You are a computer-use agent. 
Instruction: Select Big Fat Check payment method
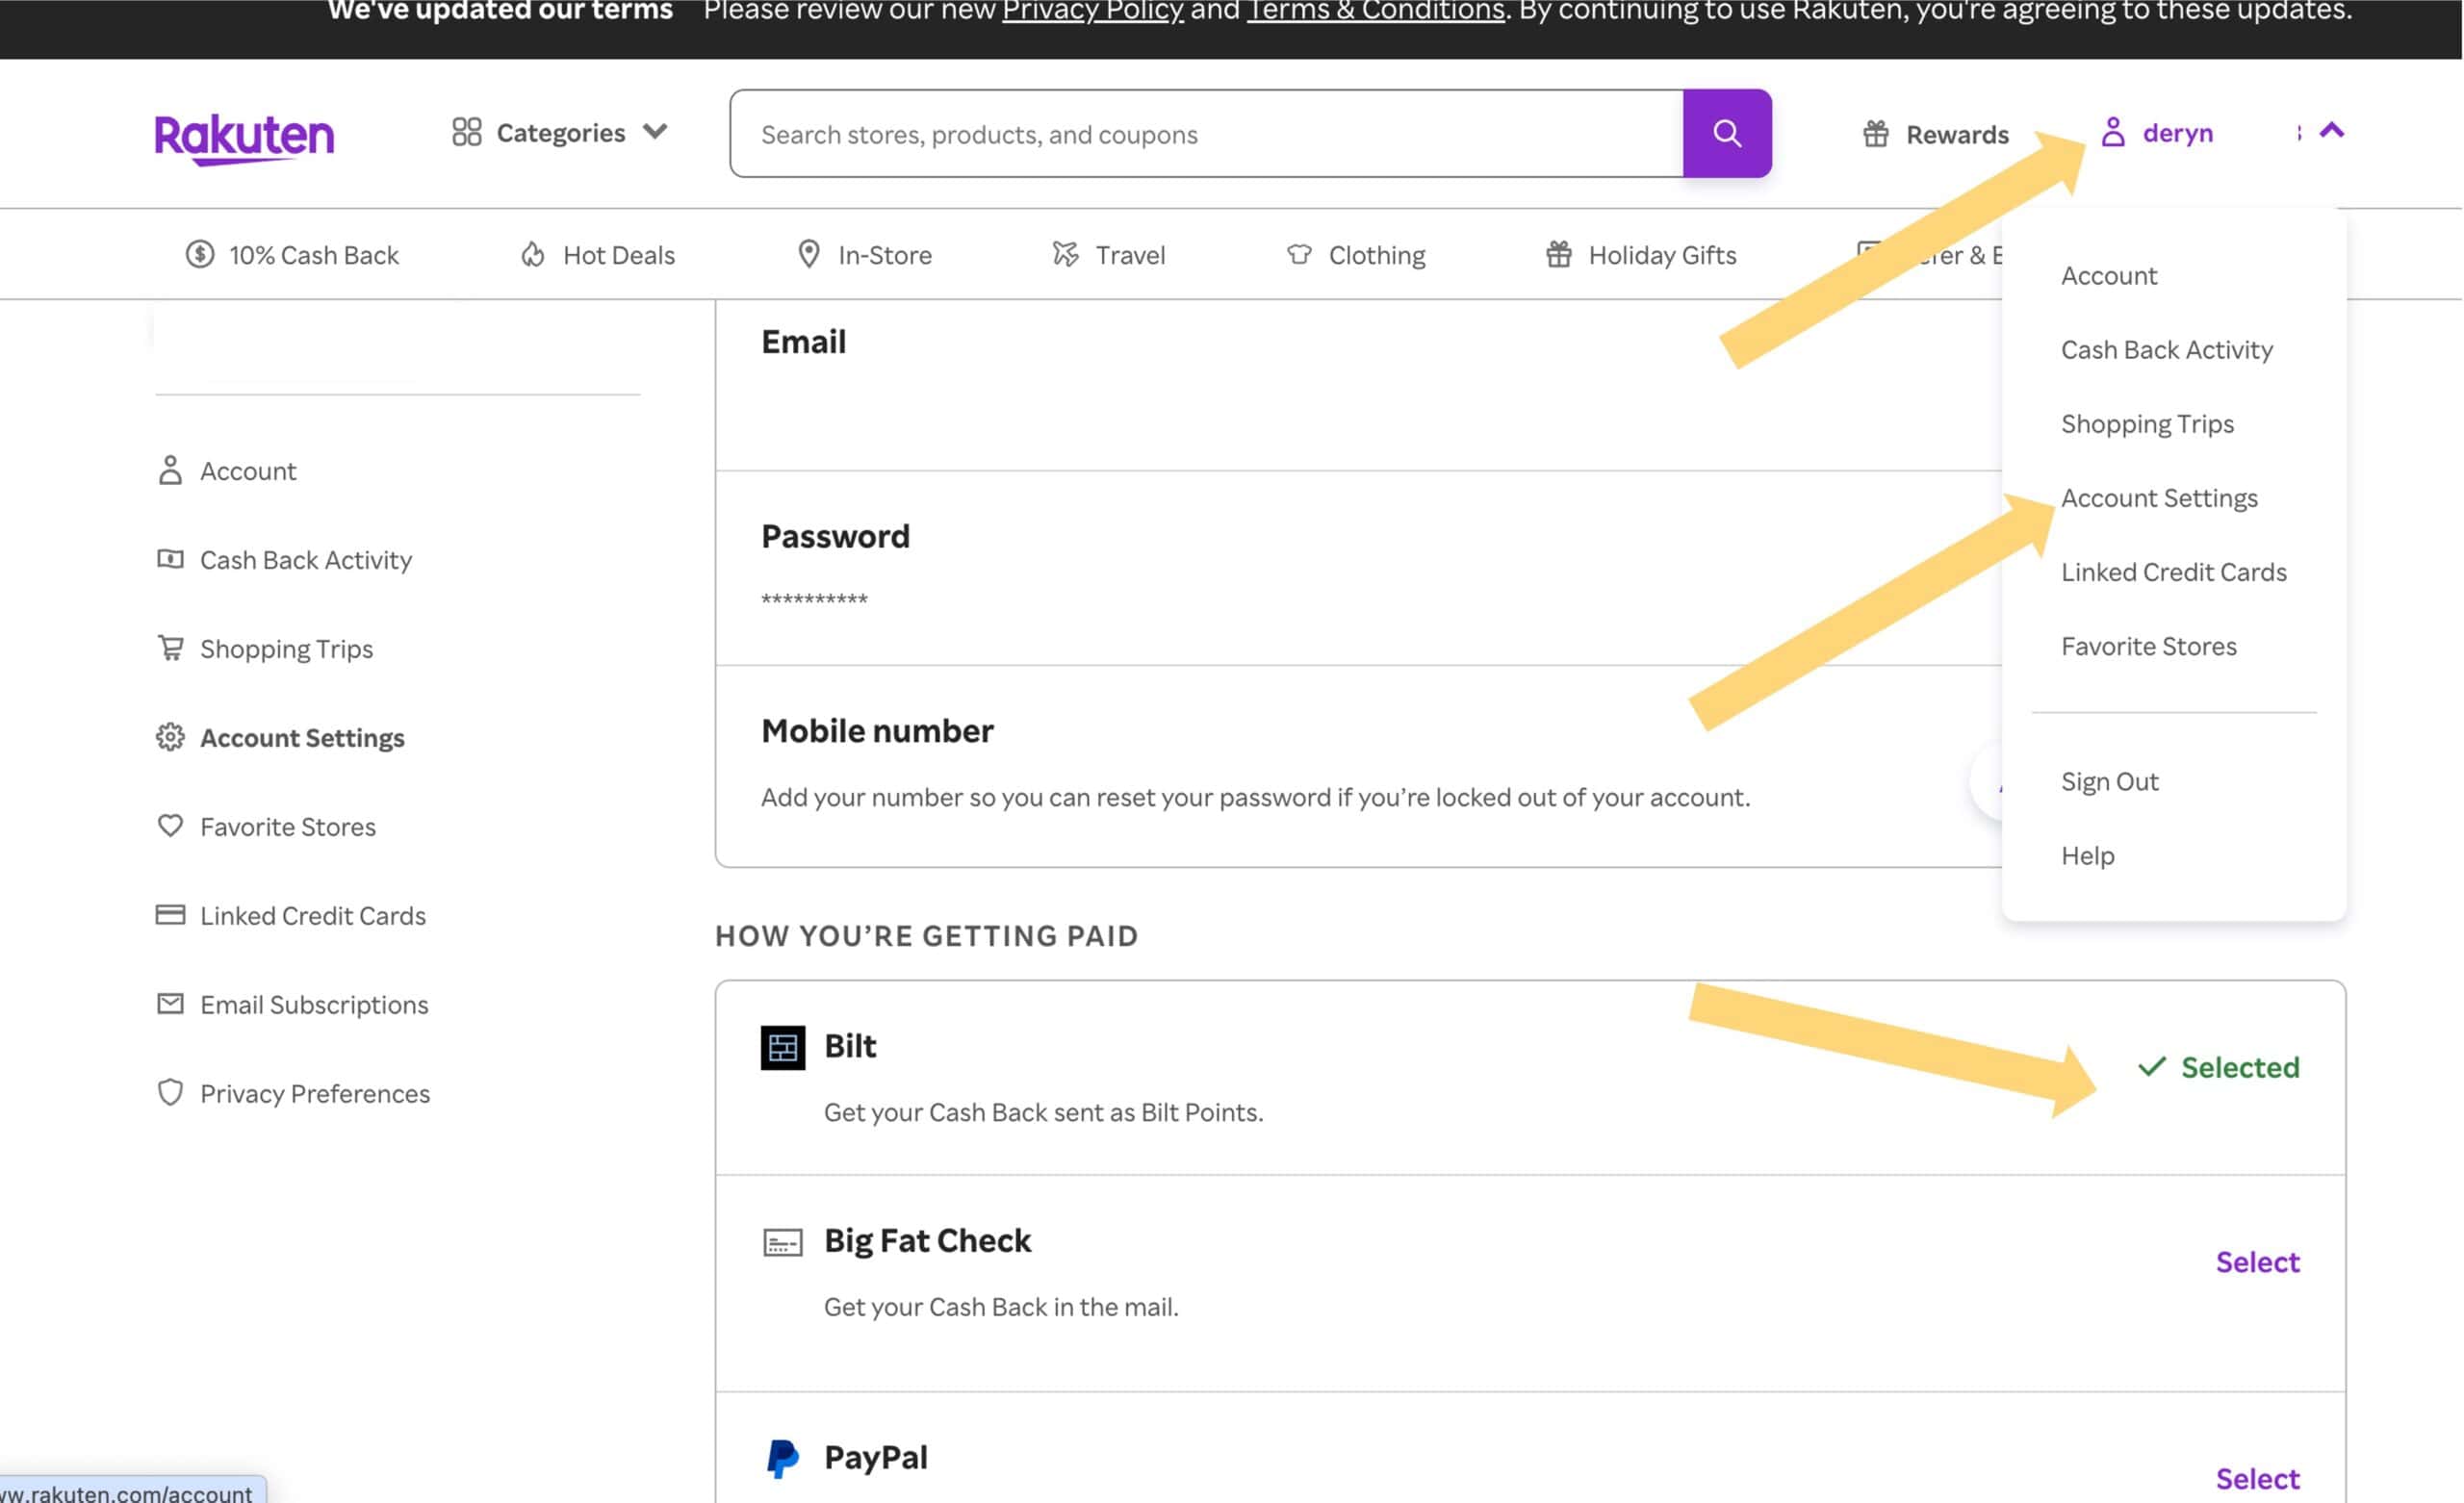coord(2257,1262)
